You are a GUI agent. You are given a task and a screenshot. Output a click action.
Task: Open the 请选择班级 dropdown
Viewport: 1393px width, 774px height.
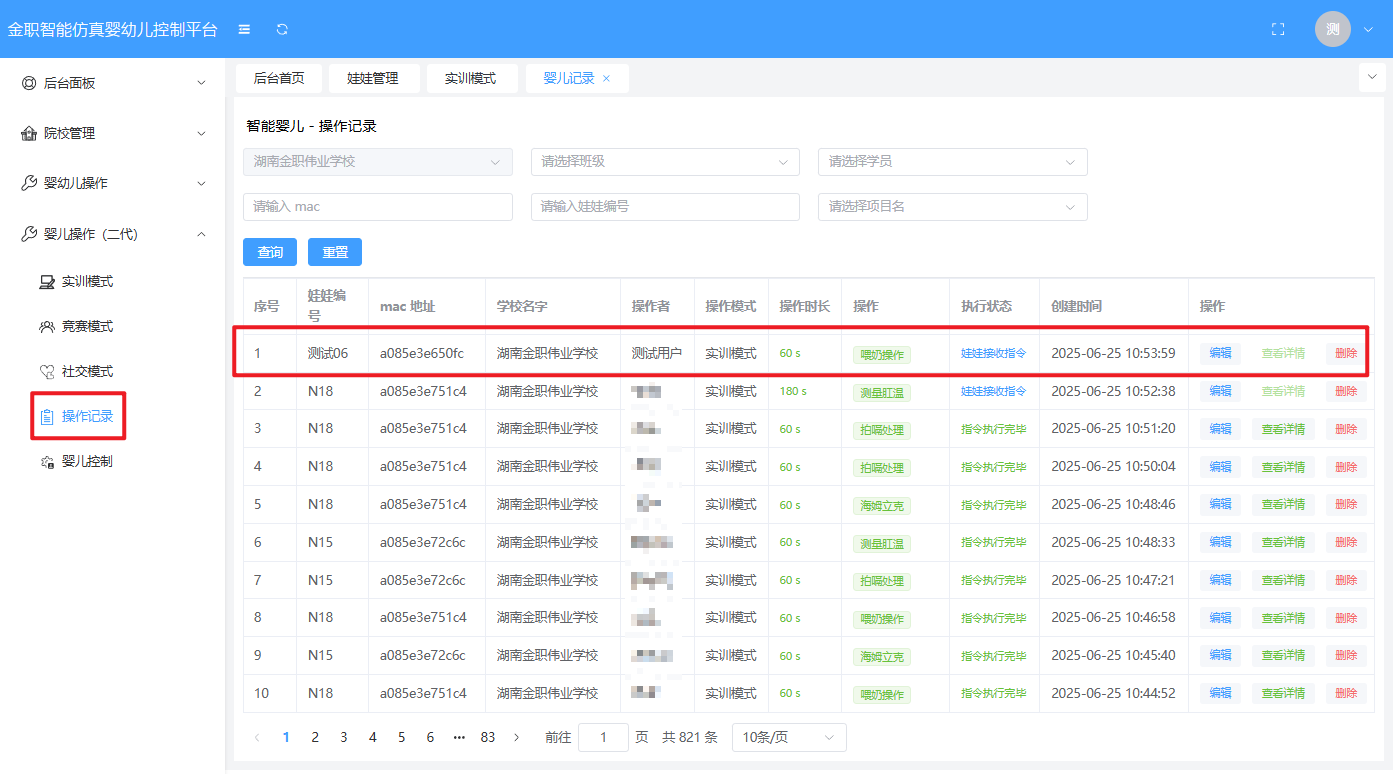(x=665, y=161)
